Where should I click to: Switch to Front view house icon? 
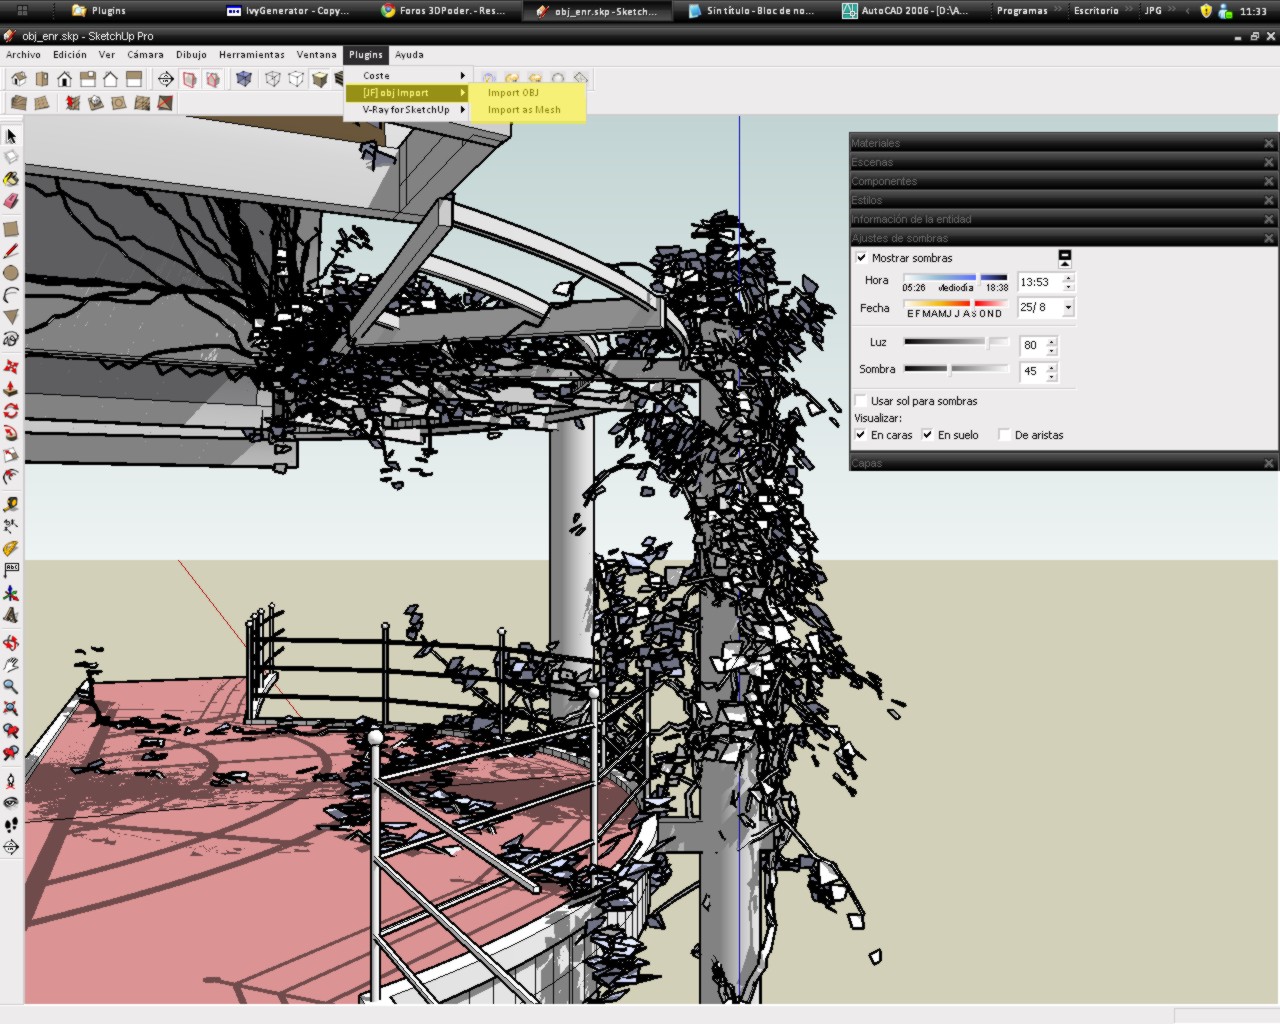(x=65, y=79)
